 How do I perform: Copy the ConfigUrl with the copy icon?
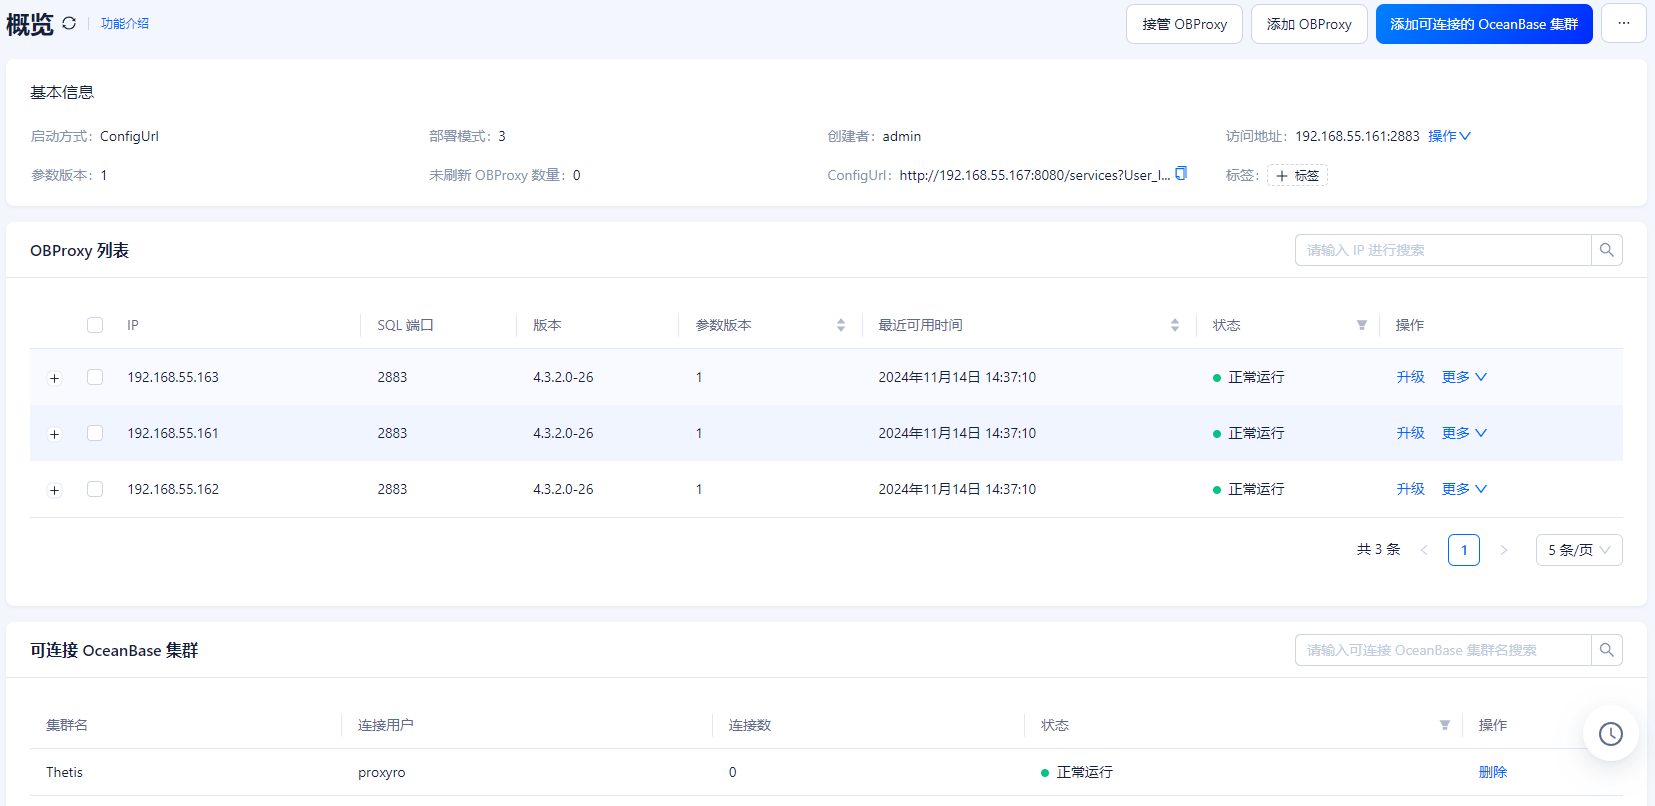tap(1181, 173)
